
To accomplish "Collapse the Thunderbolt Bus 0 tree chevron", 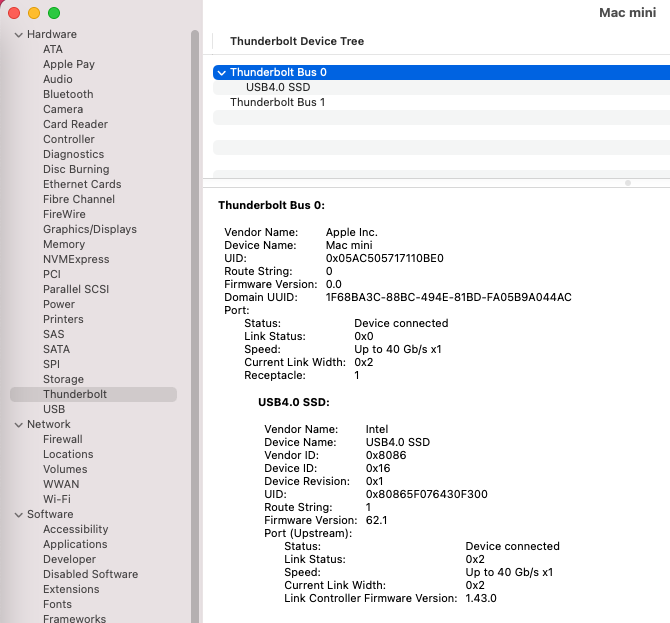I will click(x=221, y=73).
